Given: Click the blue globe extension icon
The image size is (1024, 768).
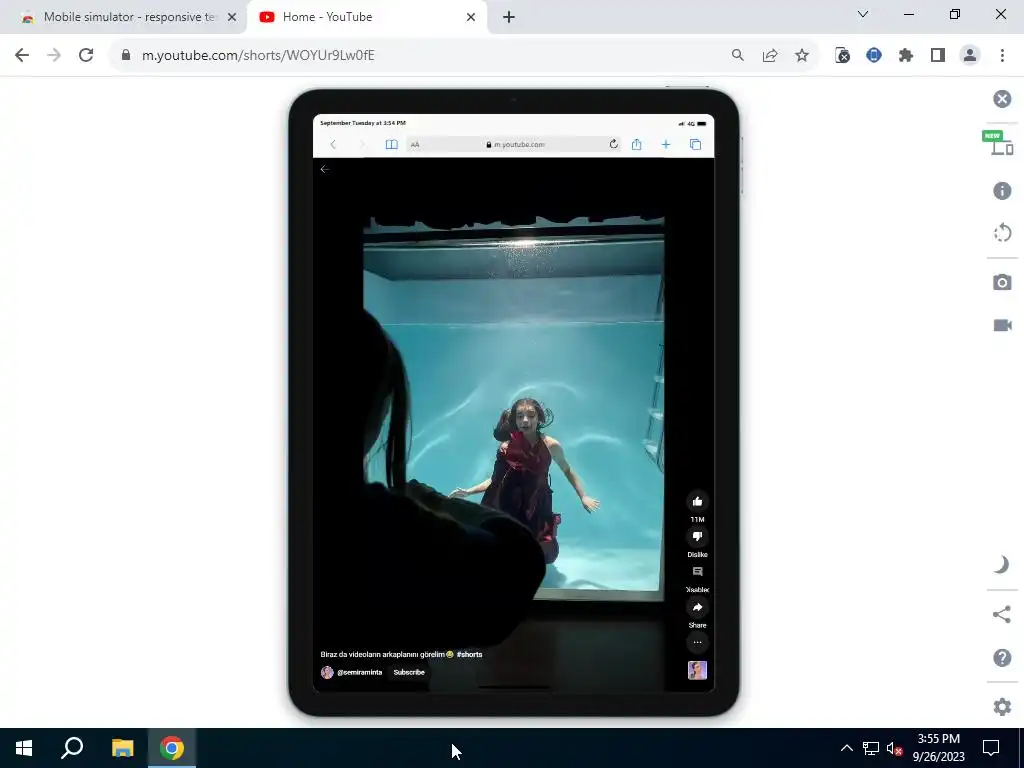Looking at the screenshot, I should [x=874, y=55].
